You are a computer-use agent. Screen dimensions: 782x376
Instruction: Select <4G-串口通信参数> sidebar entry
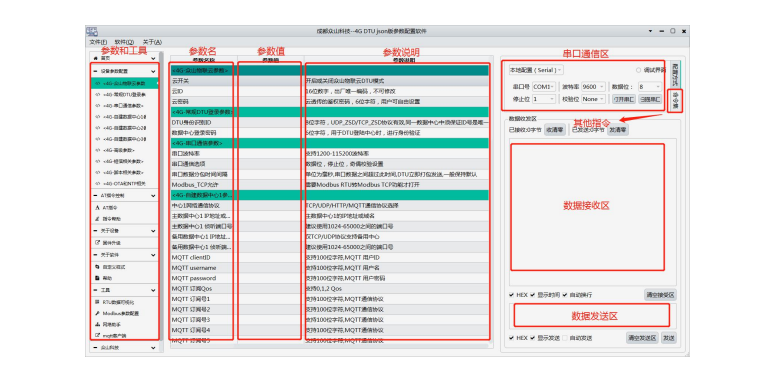125,106
